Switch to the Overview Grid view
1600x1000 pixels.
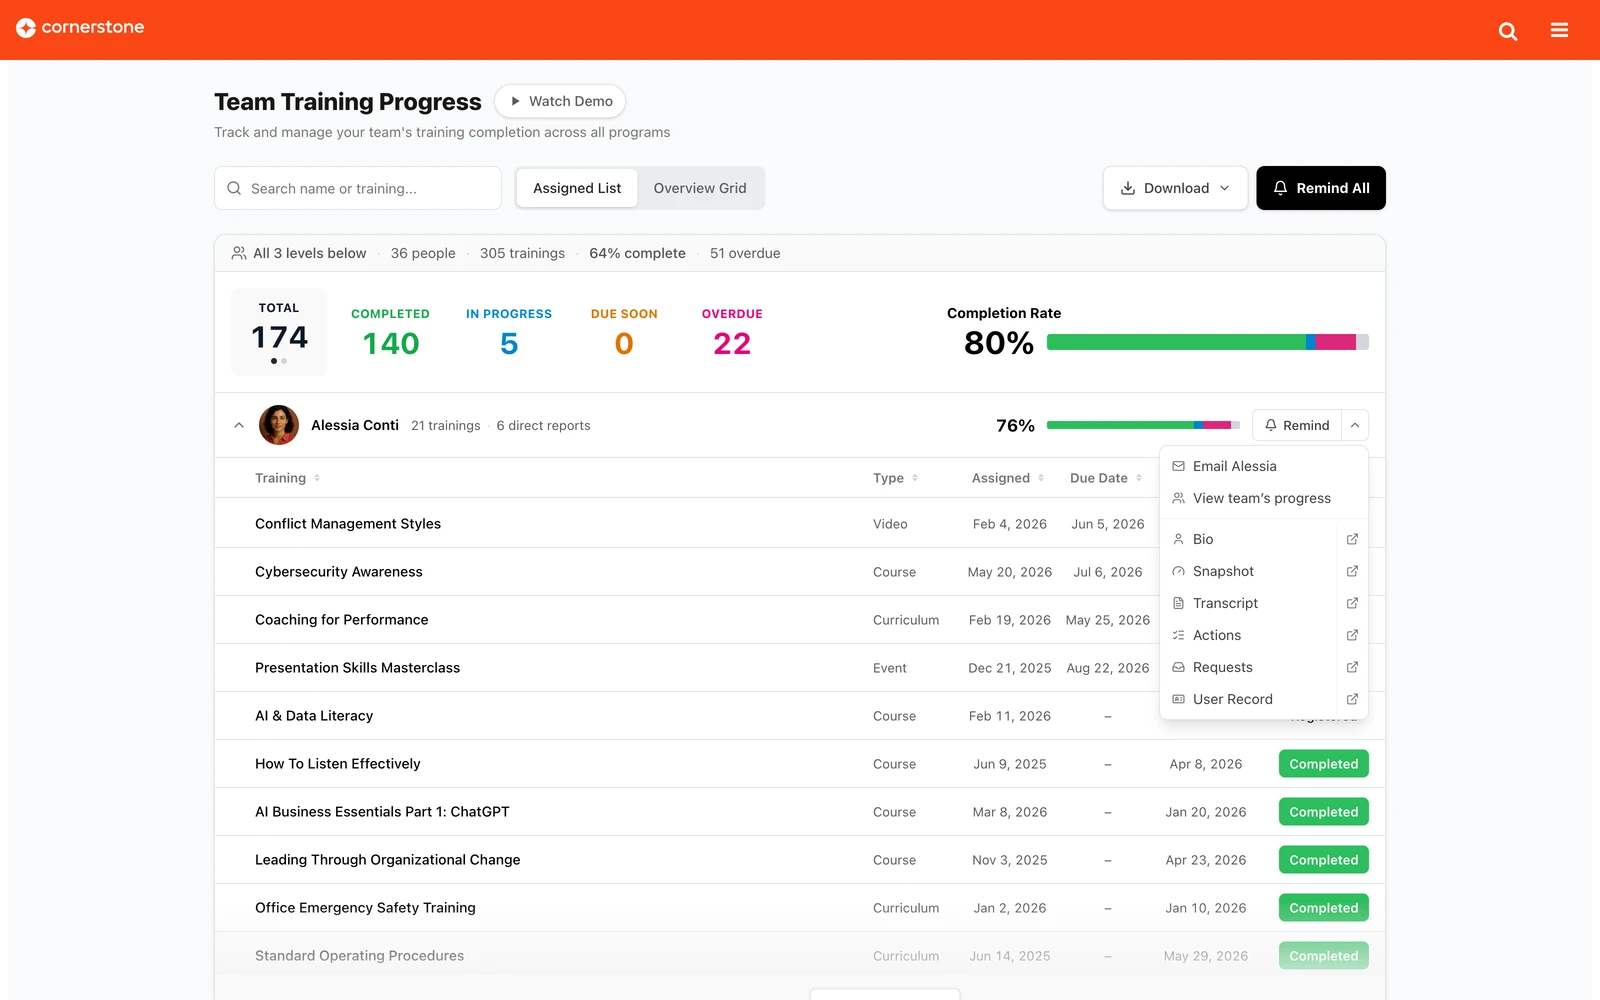tap(700, 188)
